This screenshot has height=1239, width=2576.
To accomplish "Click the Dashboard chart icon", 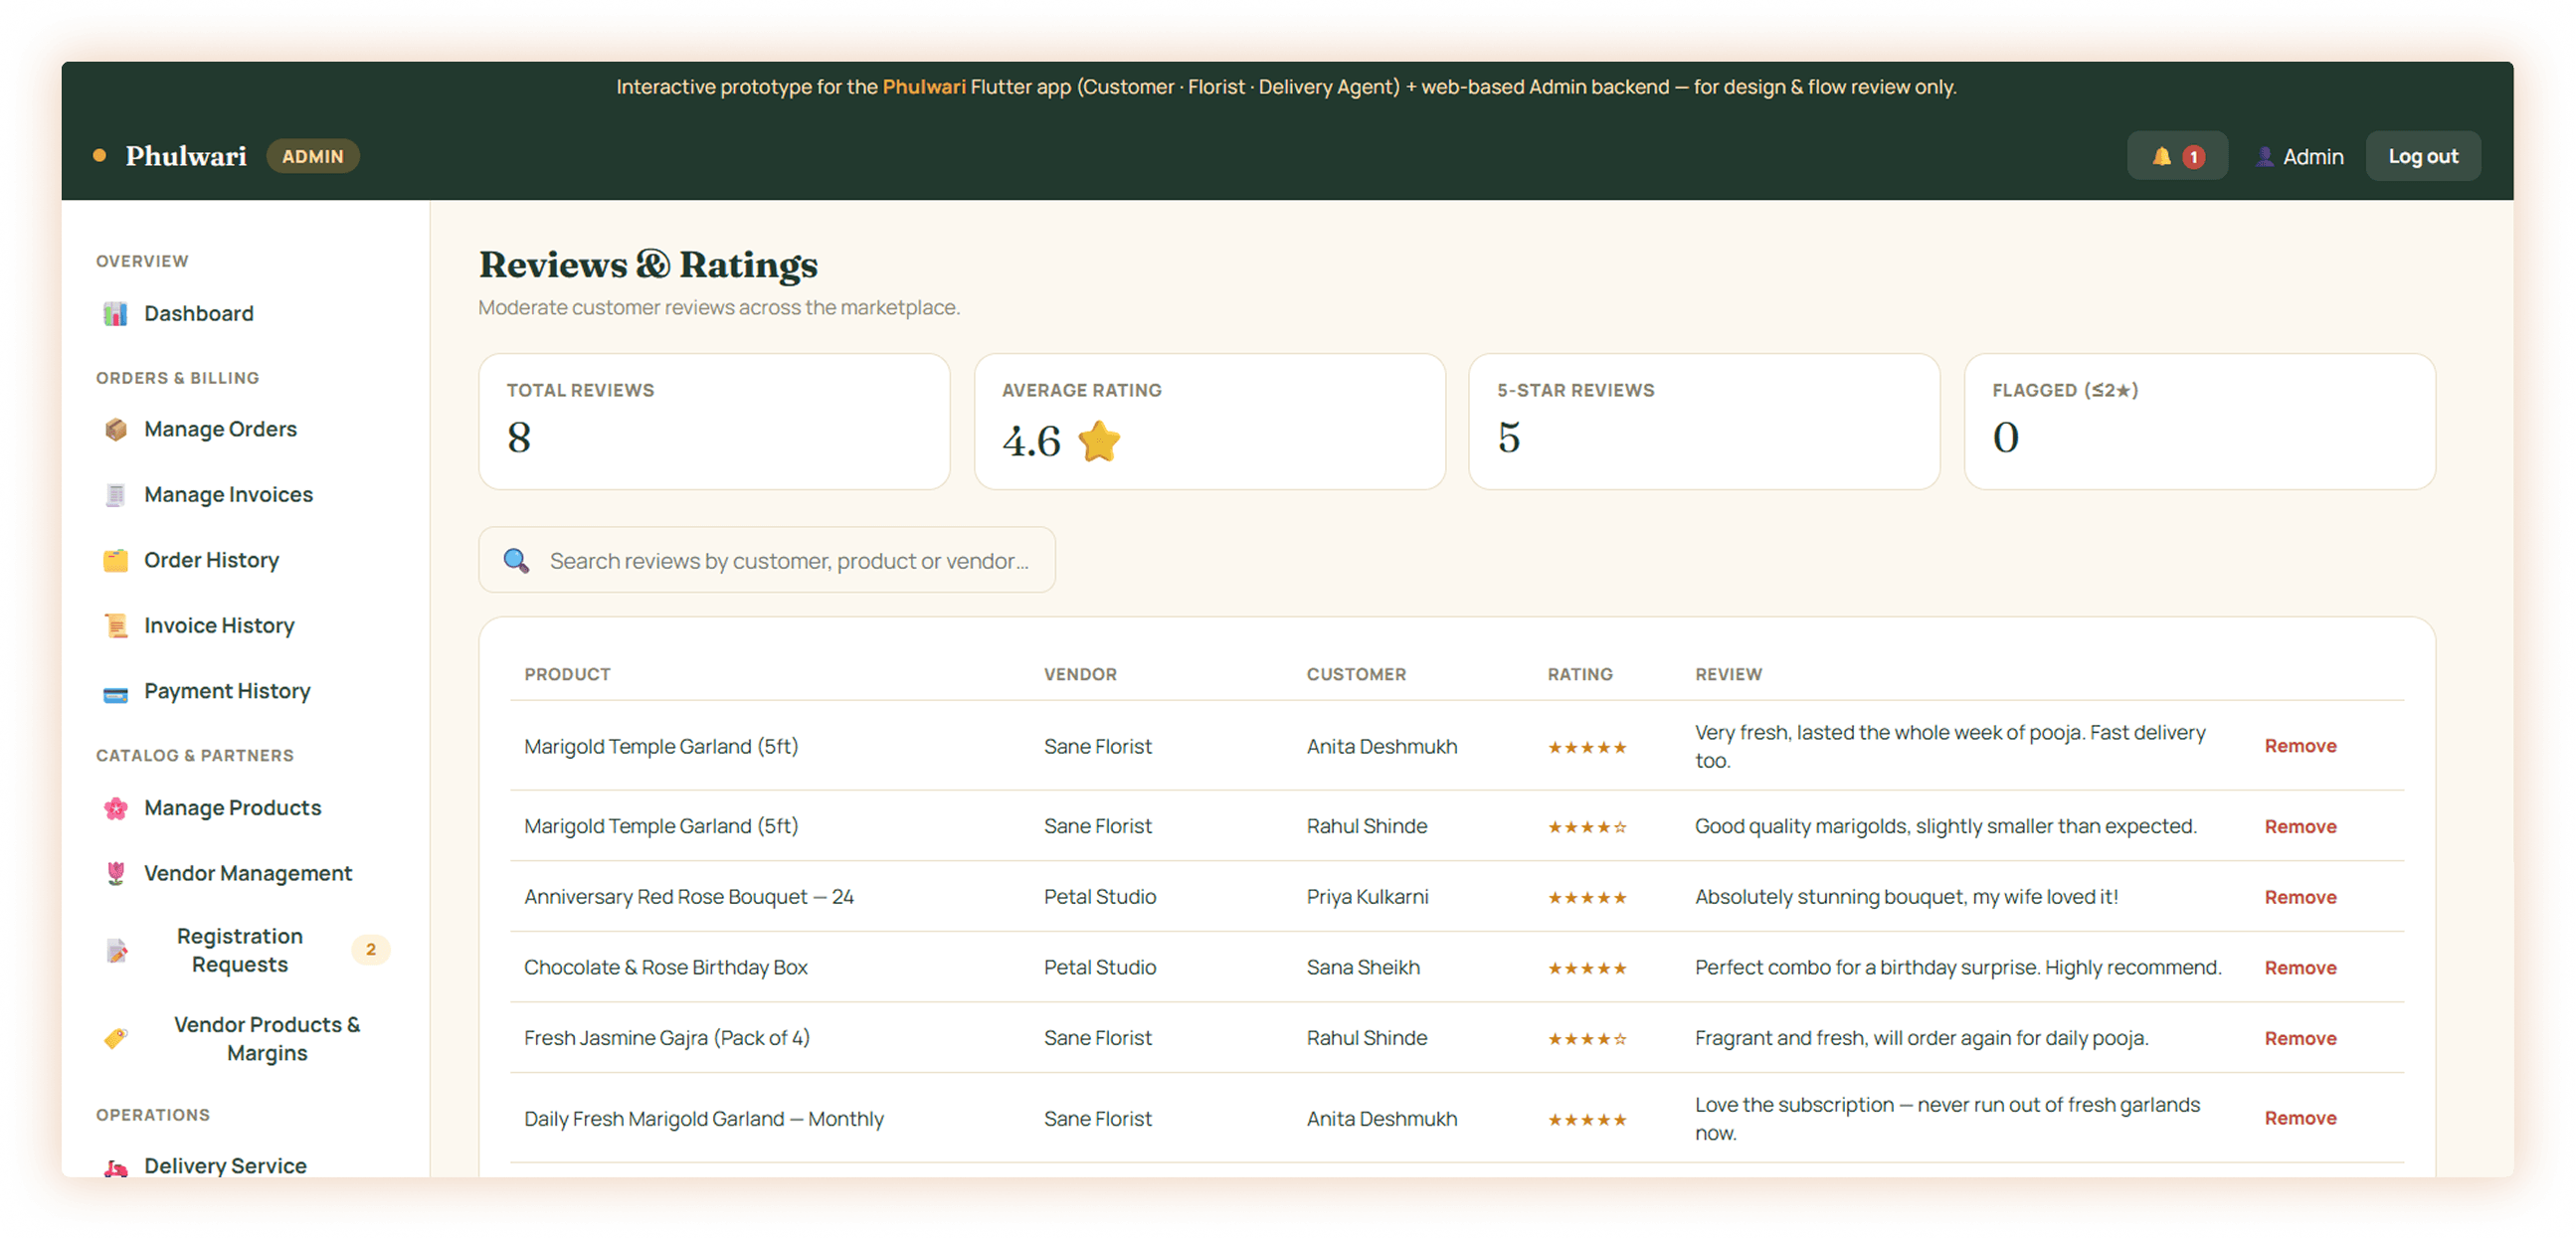I will click(x=116, y=314).
